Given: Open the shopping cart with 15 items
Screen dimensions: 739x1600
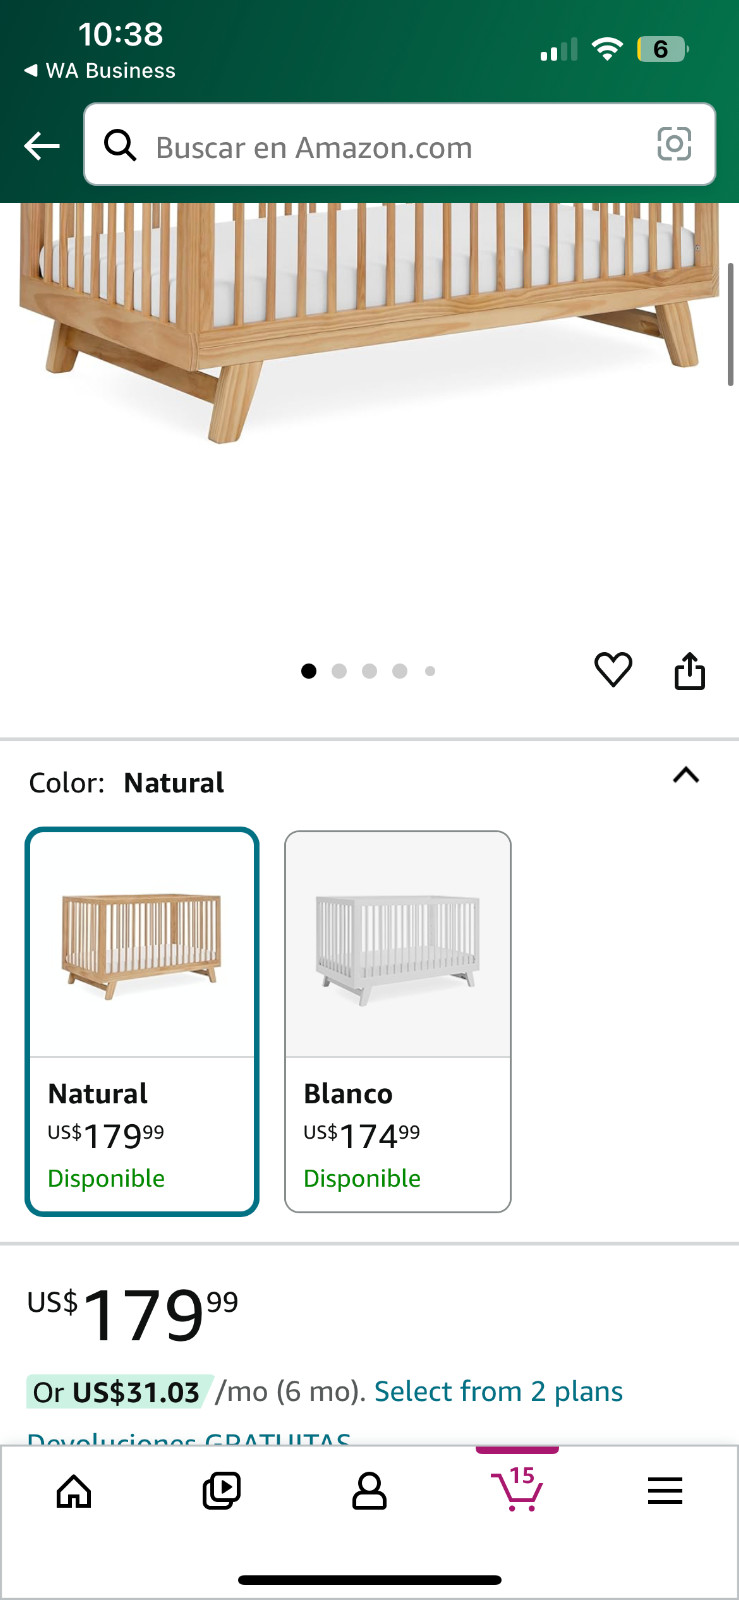Looking at the screenshot, I should (517, 1490).
